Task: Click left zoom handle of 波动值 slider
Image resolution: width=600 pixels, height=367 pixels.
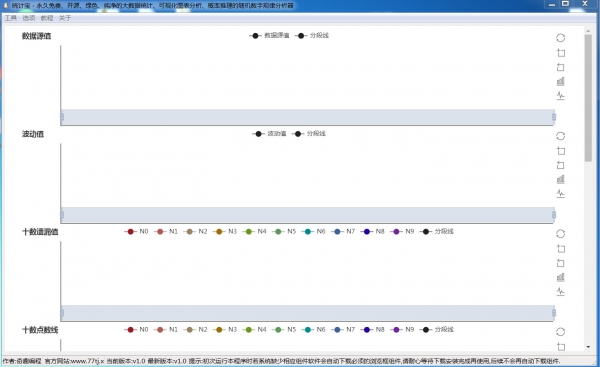Action: (62, 215)
